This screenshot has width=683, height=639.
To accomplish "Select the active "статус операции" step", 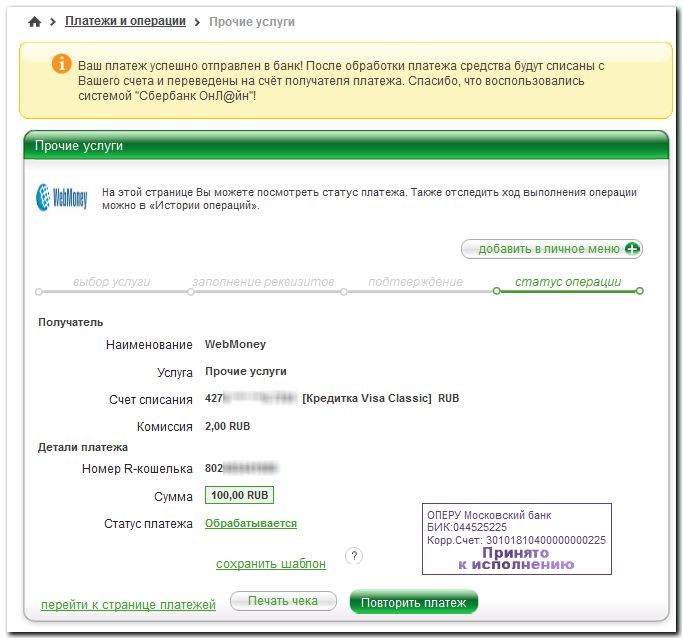I will [567, 282].
